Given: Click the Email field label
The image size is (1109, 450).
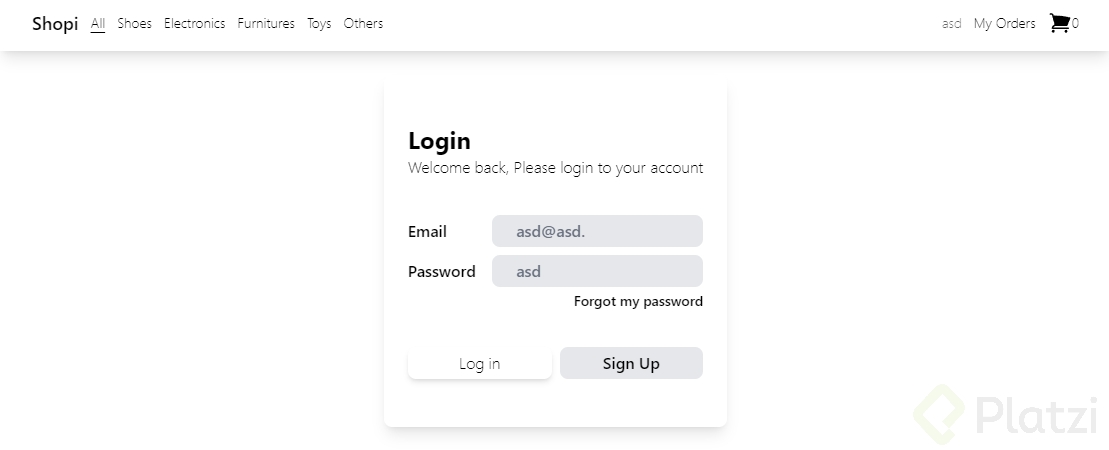Looking at the screenshot, I should [427, 232].
